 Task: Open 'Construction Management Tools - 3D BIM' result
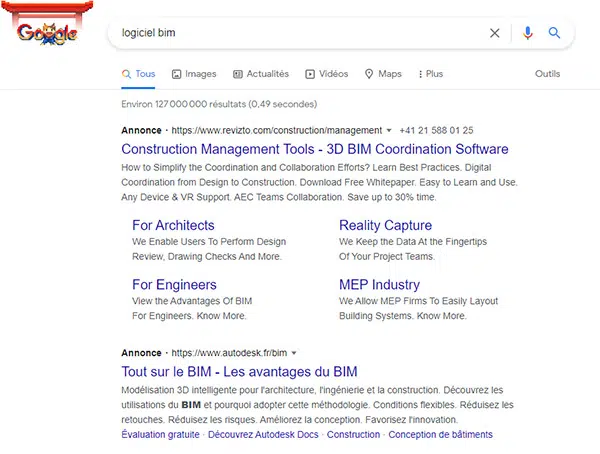[315, 149]
